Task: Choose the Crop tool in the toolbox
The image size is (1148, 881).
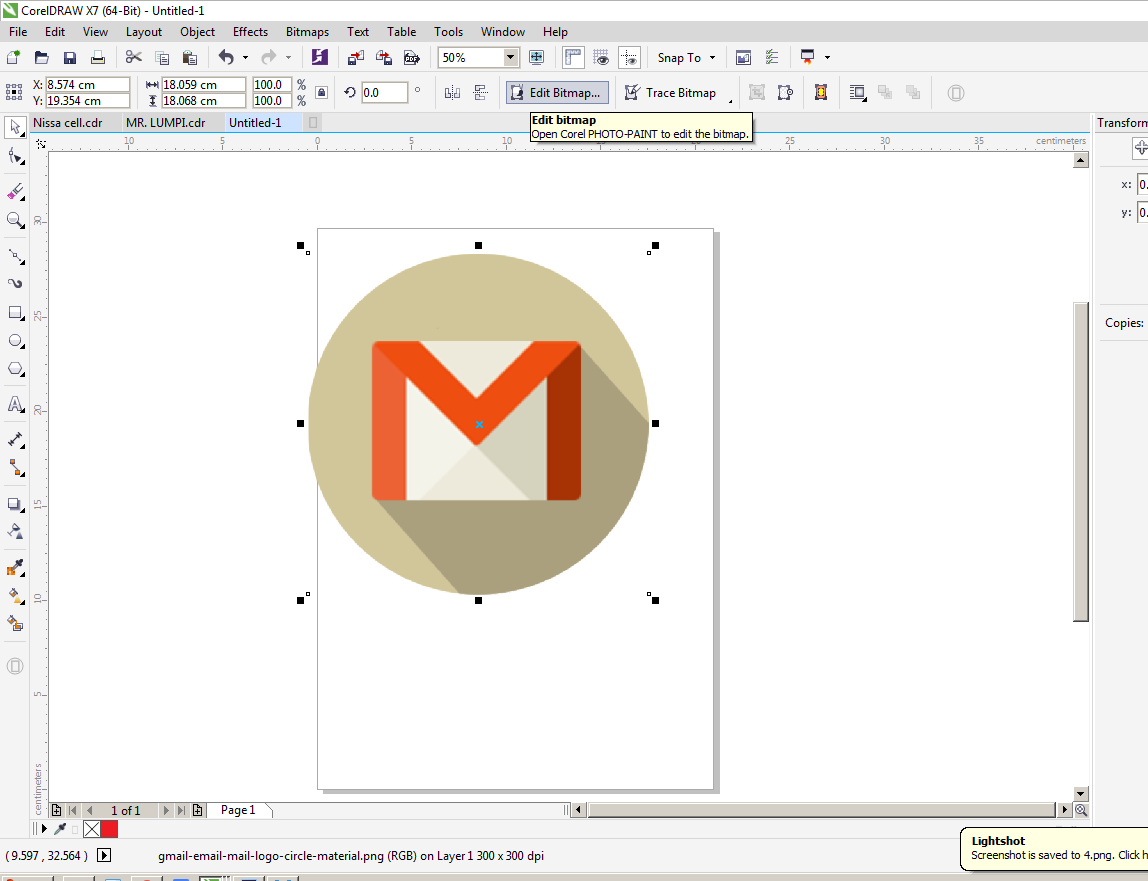Action: point(15,192)
